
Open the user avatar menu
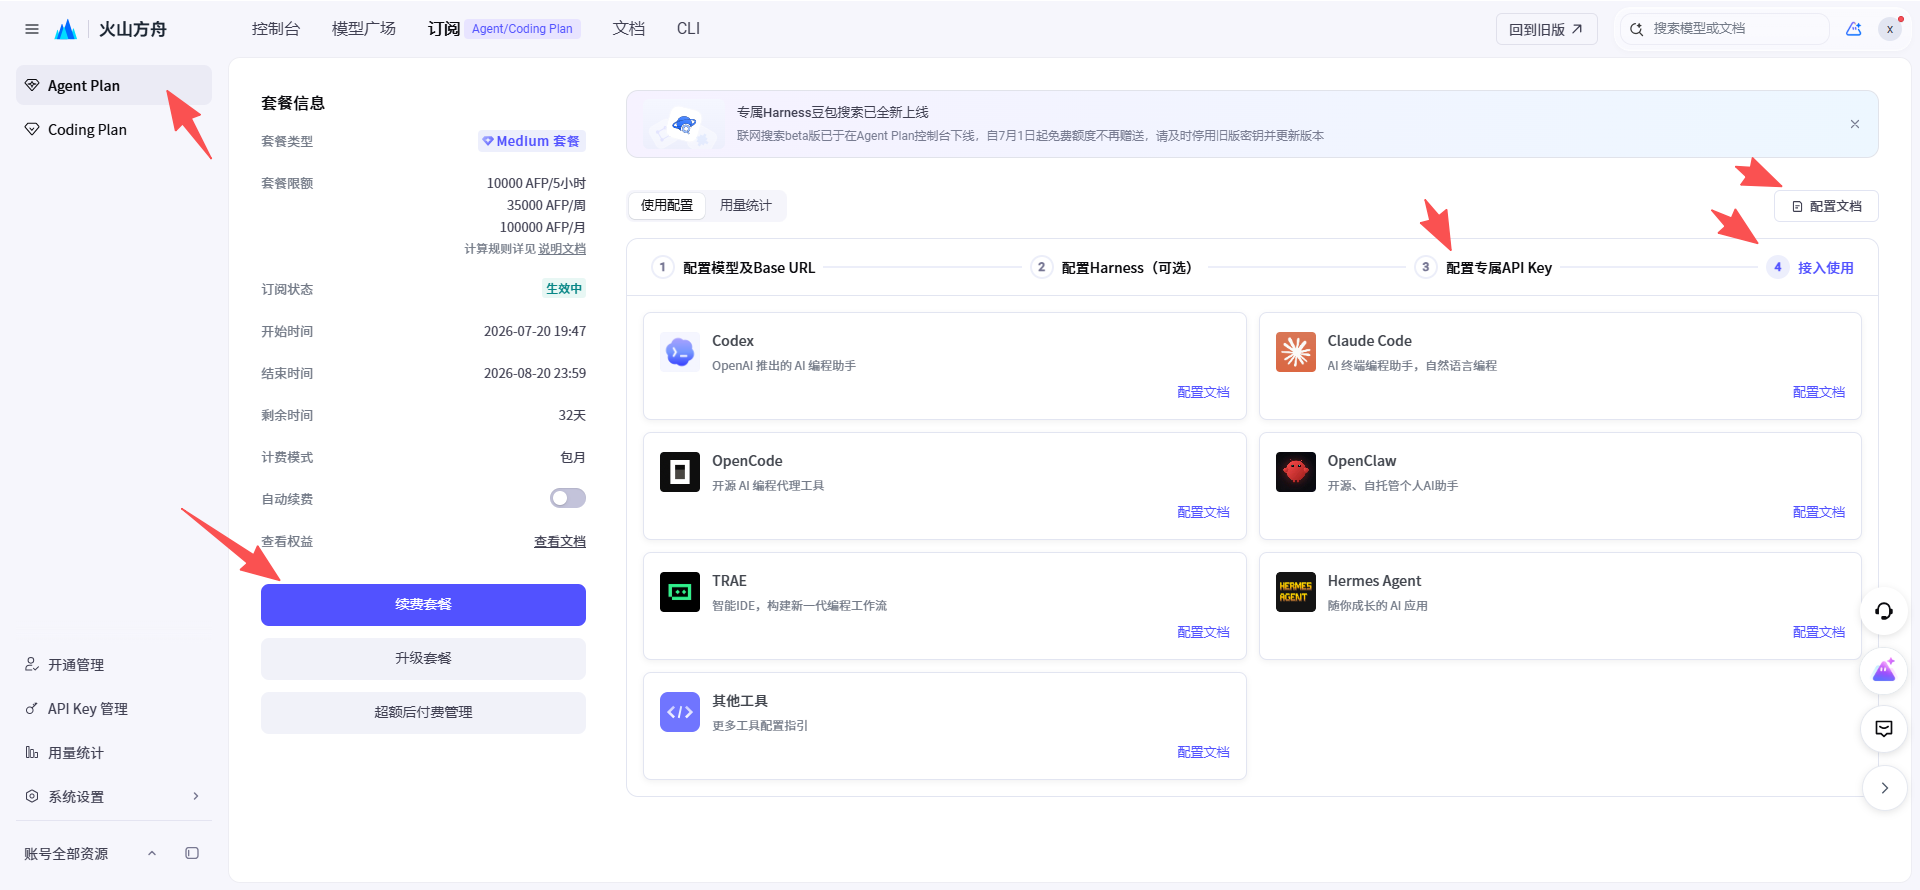coord(1890,29)
